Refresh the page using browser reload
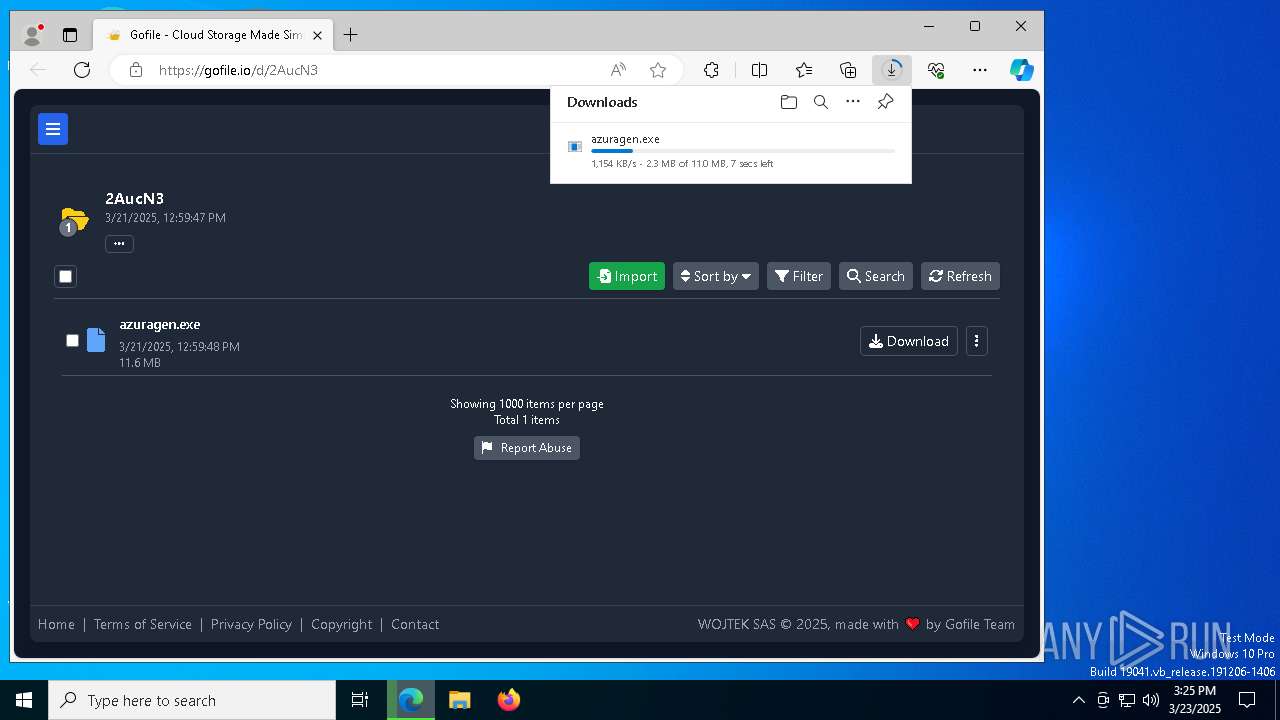This screenshot has width=1280, height=720. click(x=82, y=70)
